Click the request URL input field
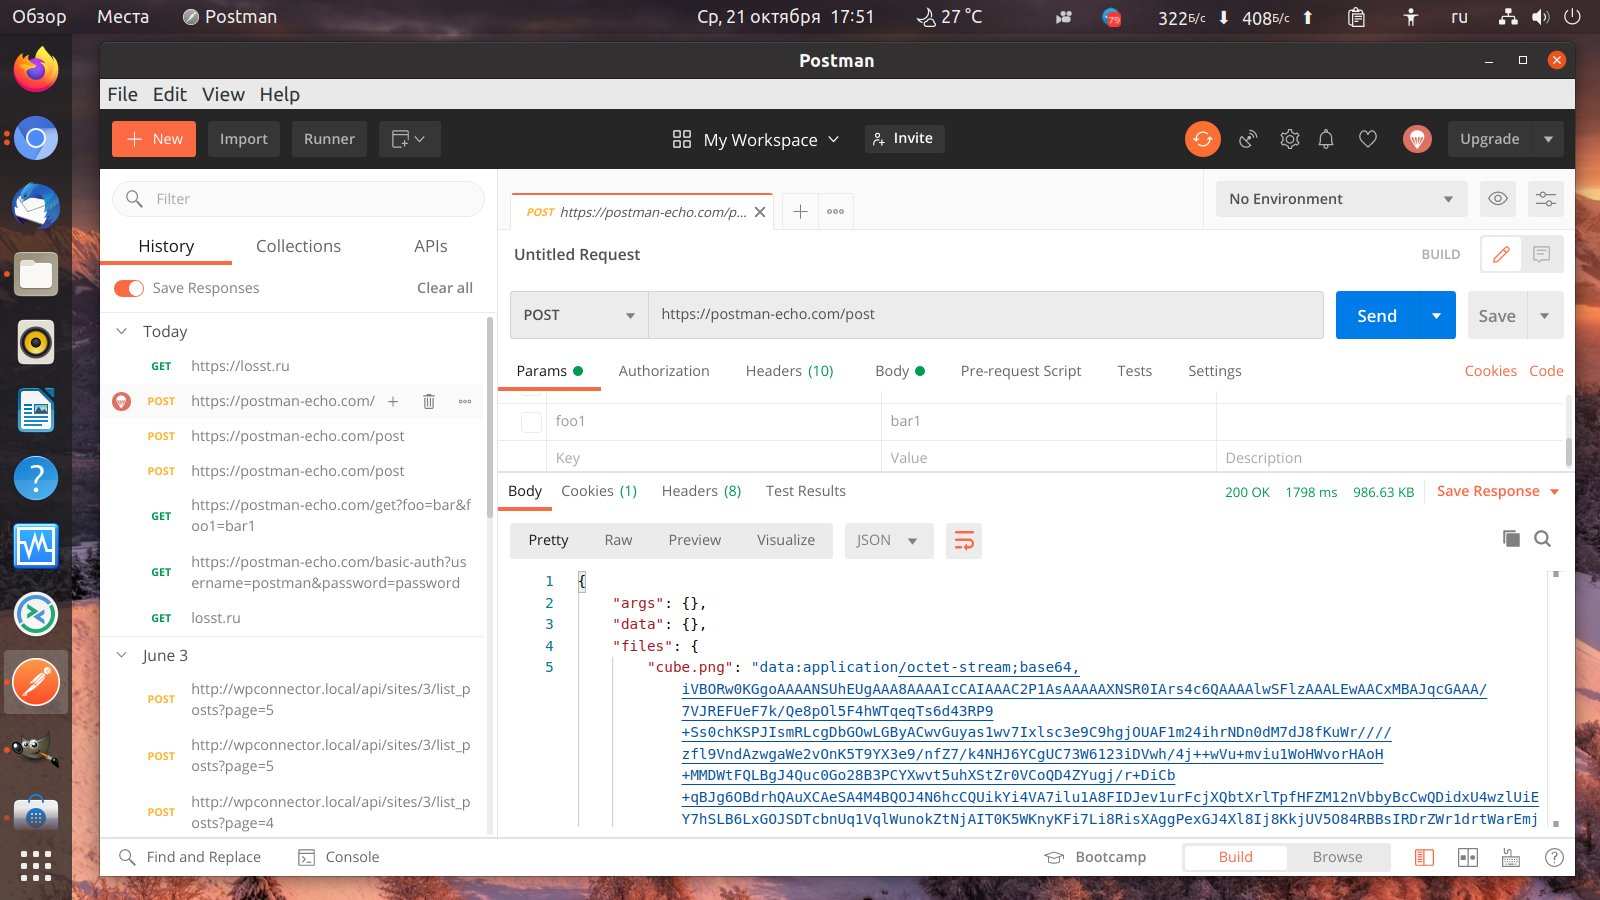The image size is (1600, 900). pos(986,315)
